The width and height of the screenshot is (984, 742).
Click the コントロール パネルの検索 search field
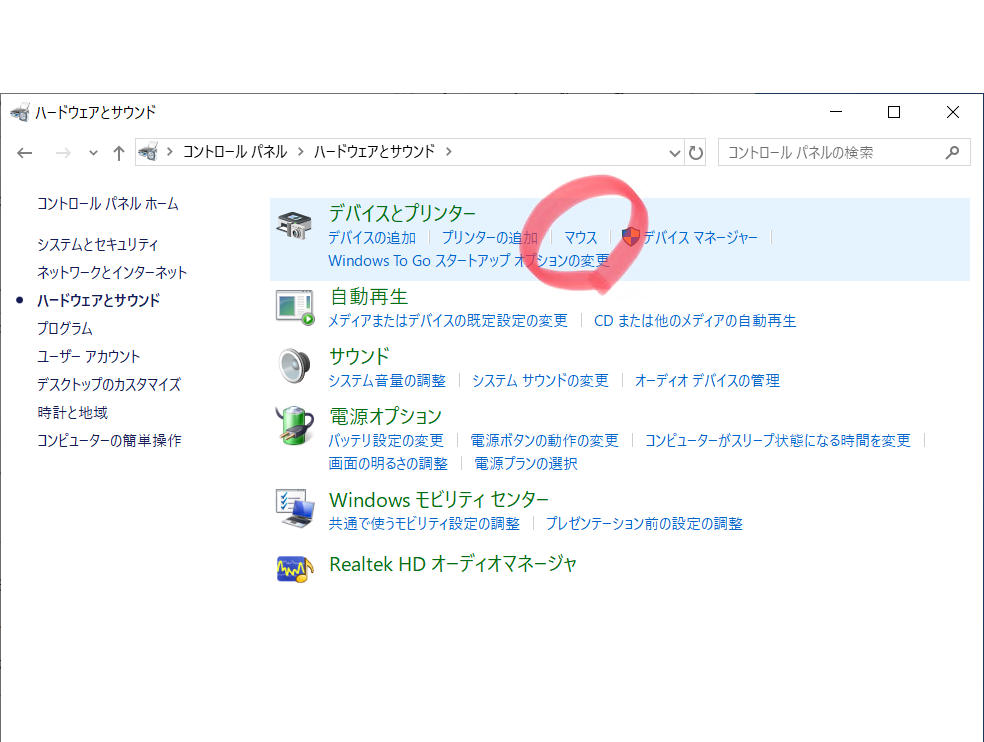click(830, 152)
